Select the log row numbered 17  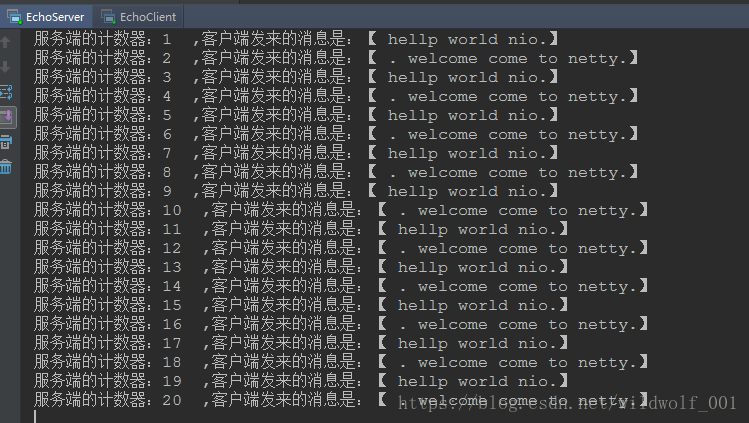[301, 343]
